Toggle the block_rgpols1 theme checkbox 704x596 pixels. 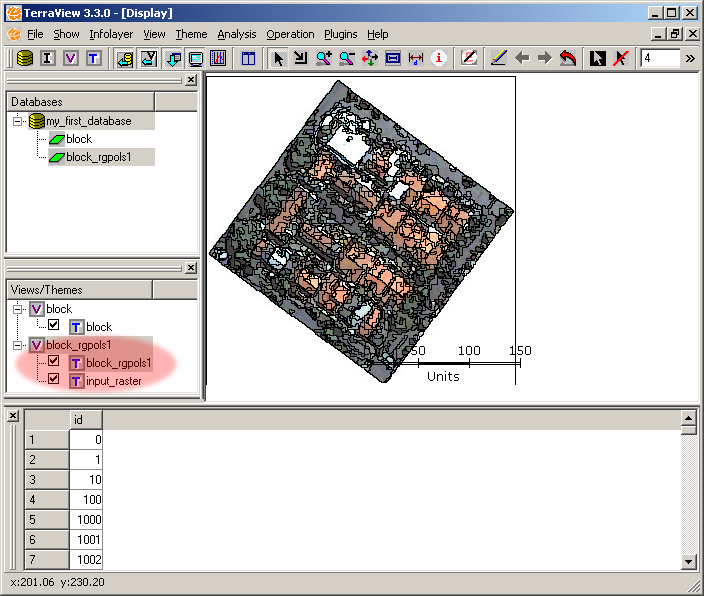click(54, 362)
